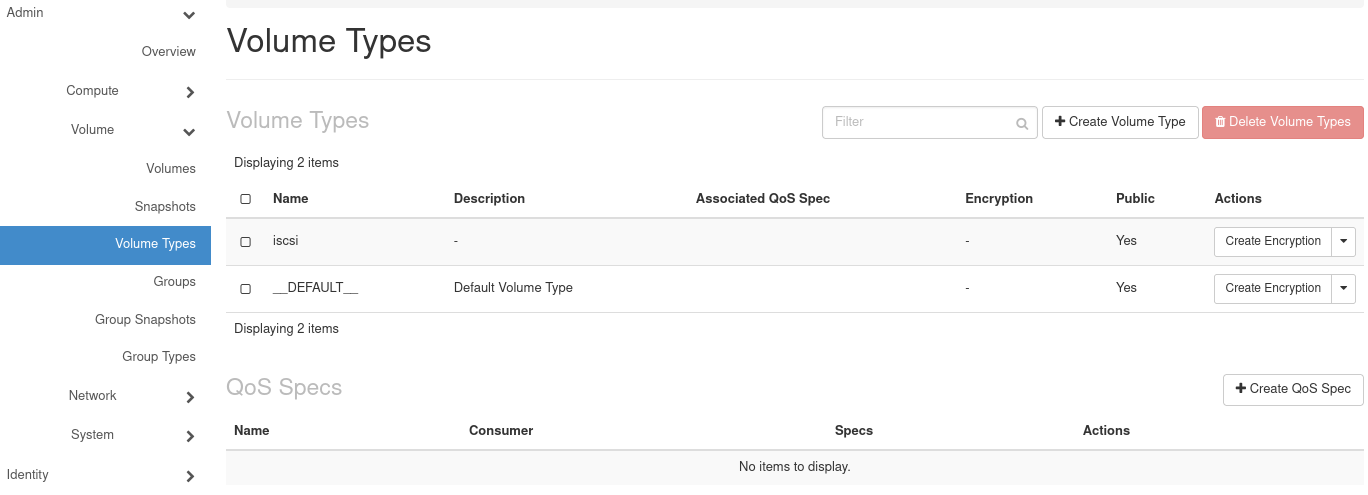
Task: Click the Delete Volume Types button
Action: point(1282,122)
